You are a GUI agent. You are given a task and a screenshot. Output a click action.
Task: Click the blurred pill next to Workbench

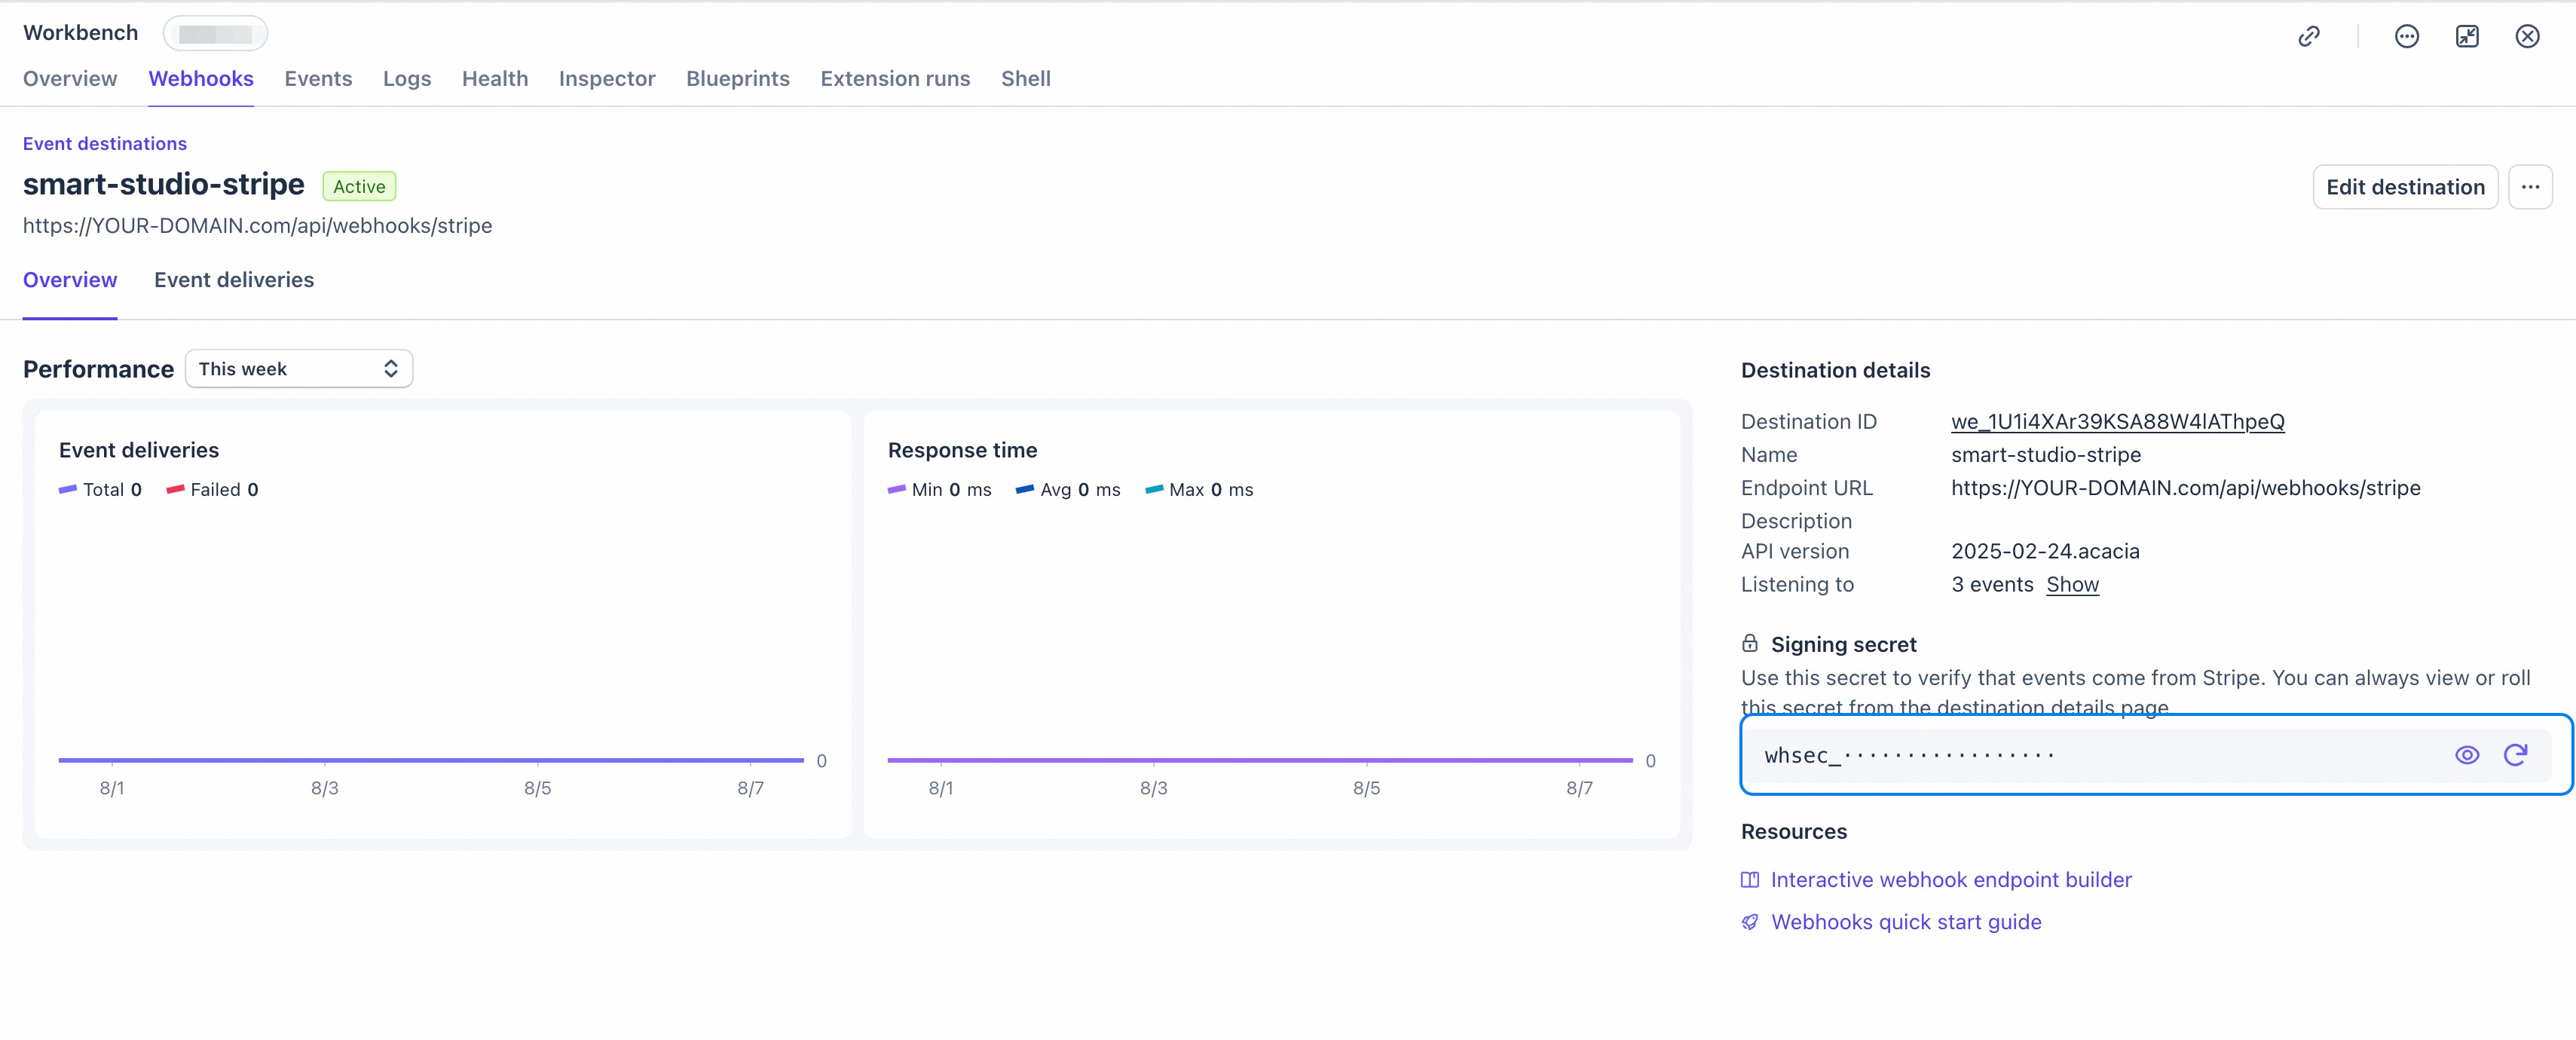click(x=215, y=34)
